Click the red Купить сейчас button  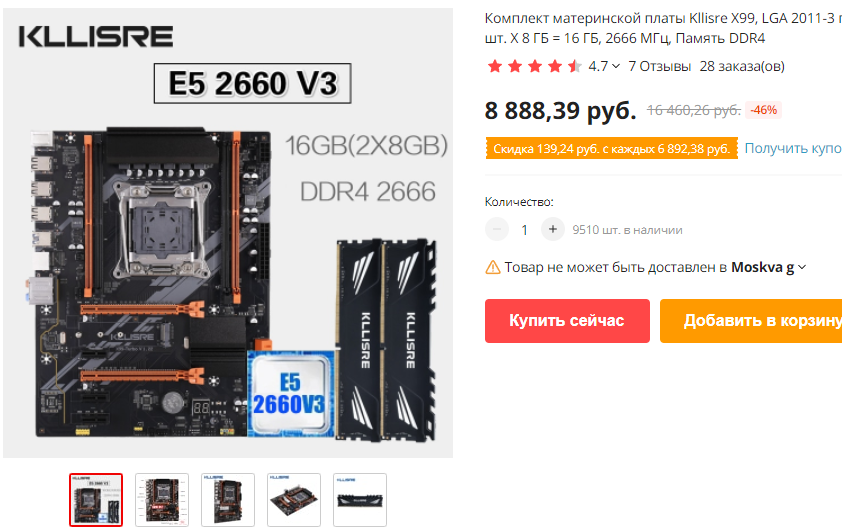pyautogui.click(x=567, y=321)
